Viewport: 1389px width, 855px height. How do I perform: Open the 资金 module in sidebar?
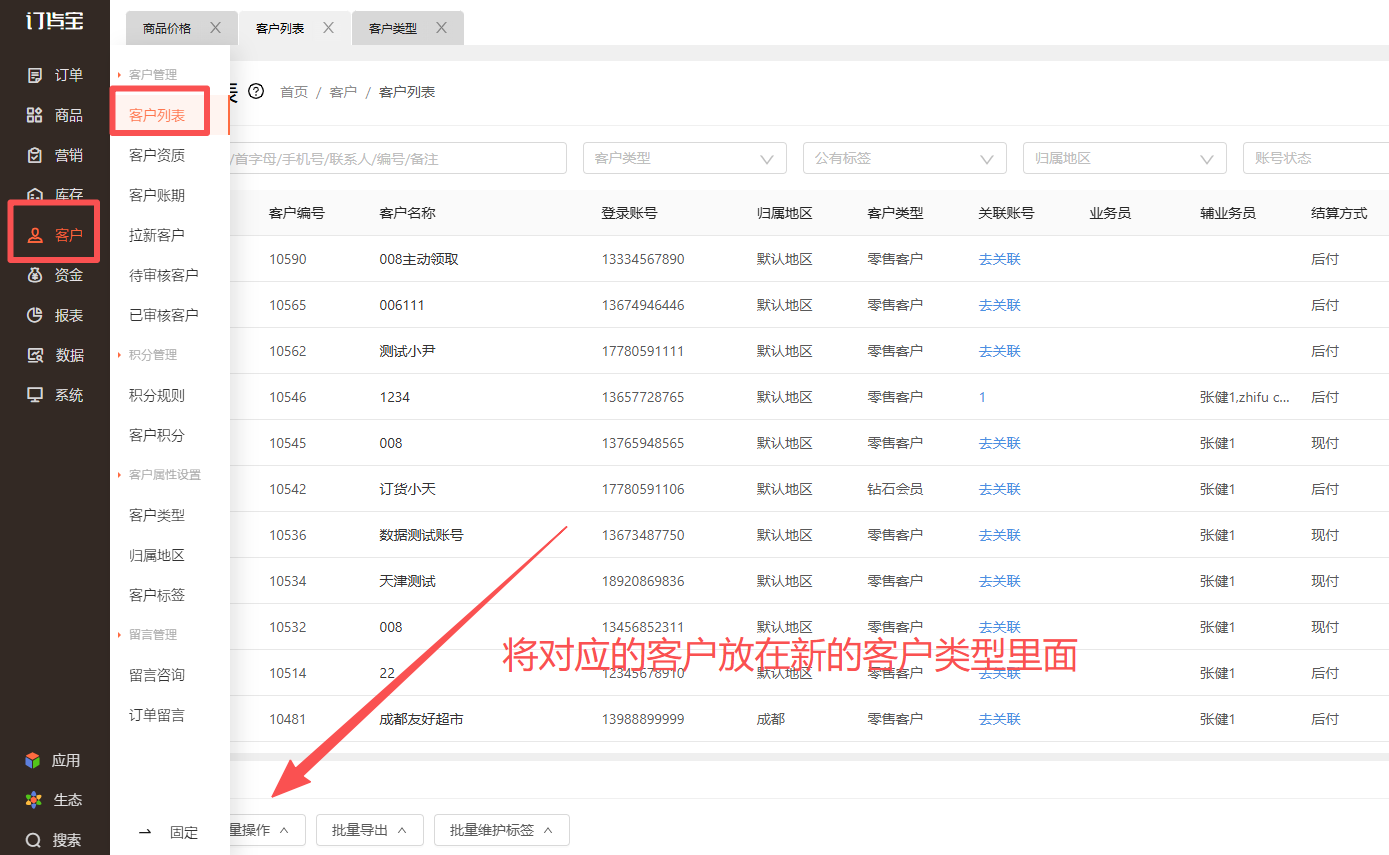pyautogui.click(x=55, y=275)
